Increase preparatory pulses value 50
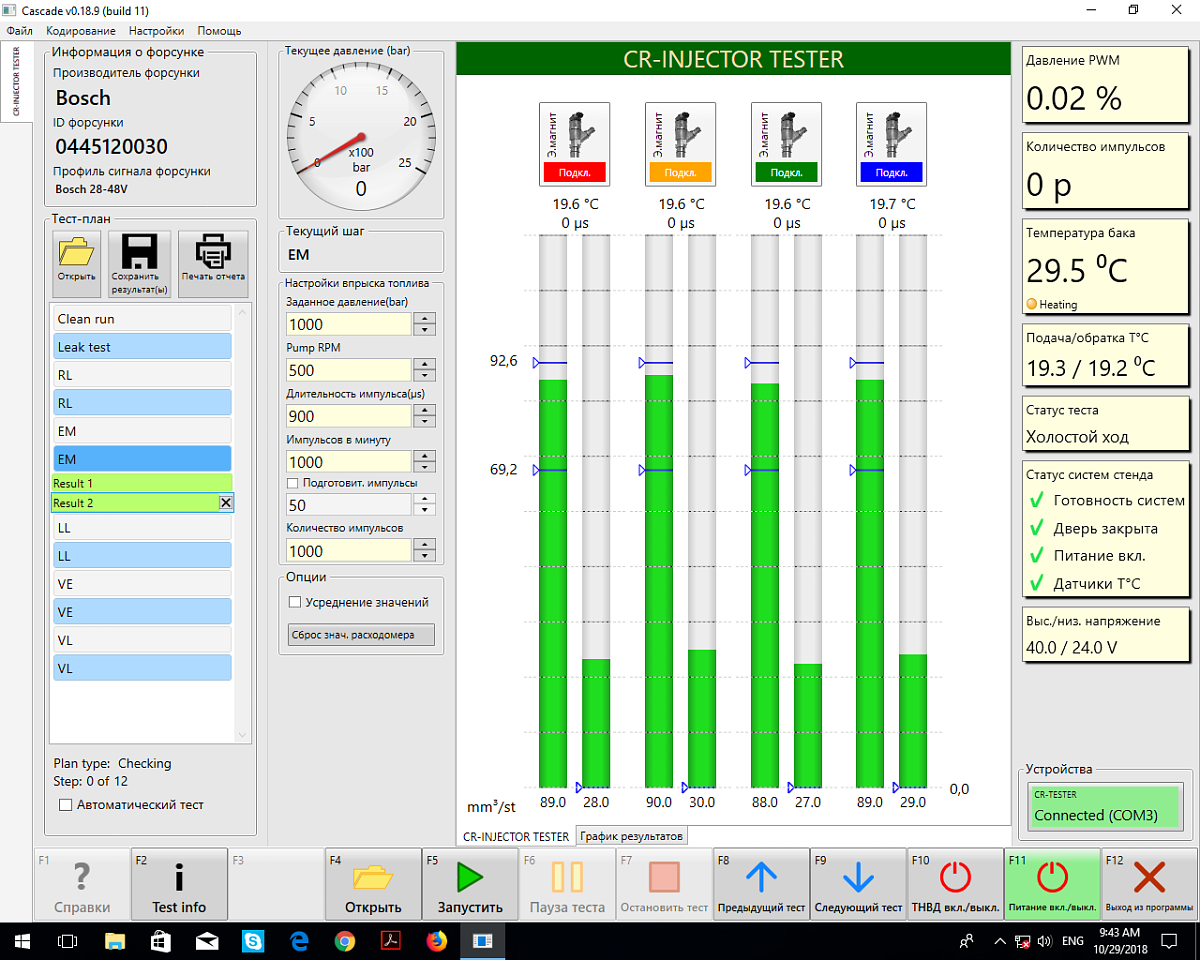Viewport: 1200px width, 960px height. [x=425, y=499]
